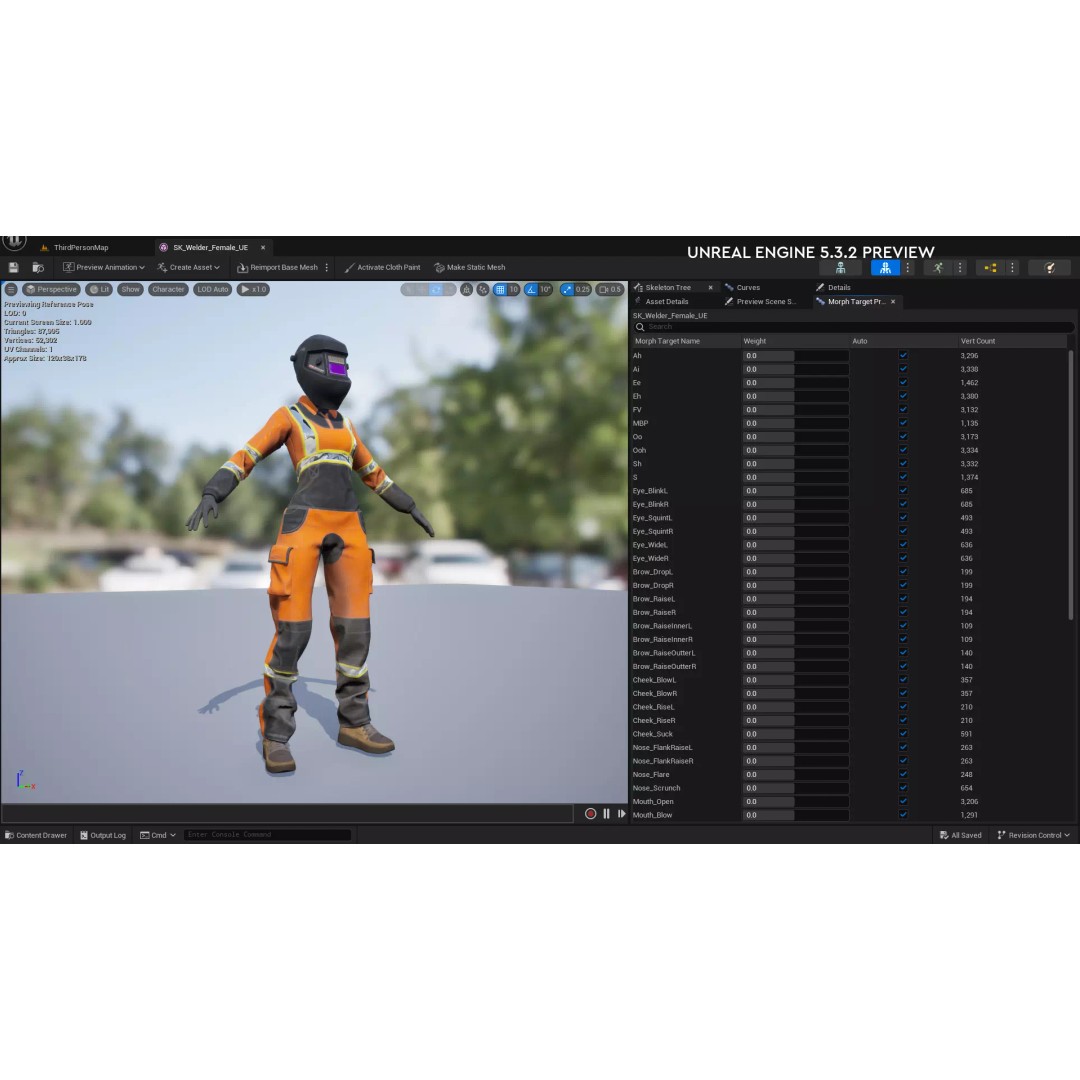The height and width of the screenshot is (1080, 1080).
Task: Uncheck Auto for MBP morph target
Action: [903, 423]
